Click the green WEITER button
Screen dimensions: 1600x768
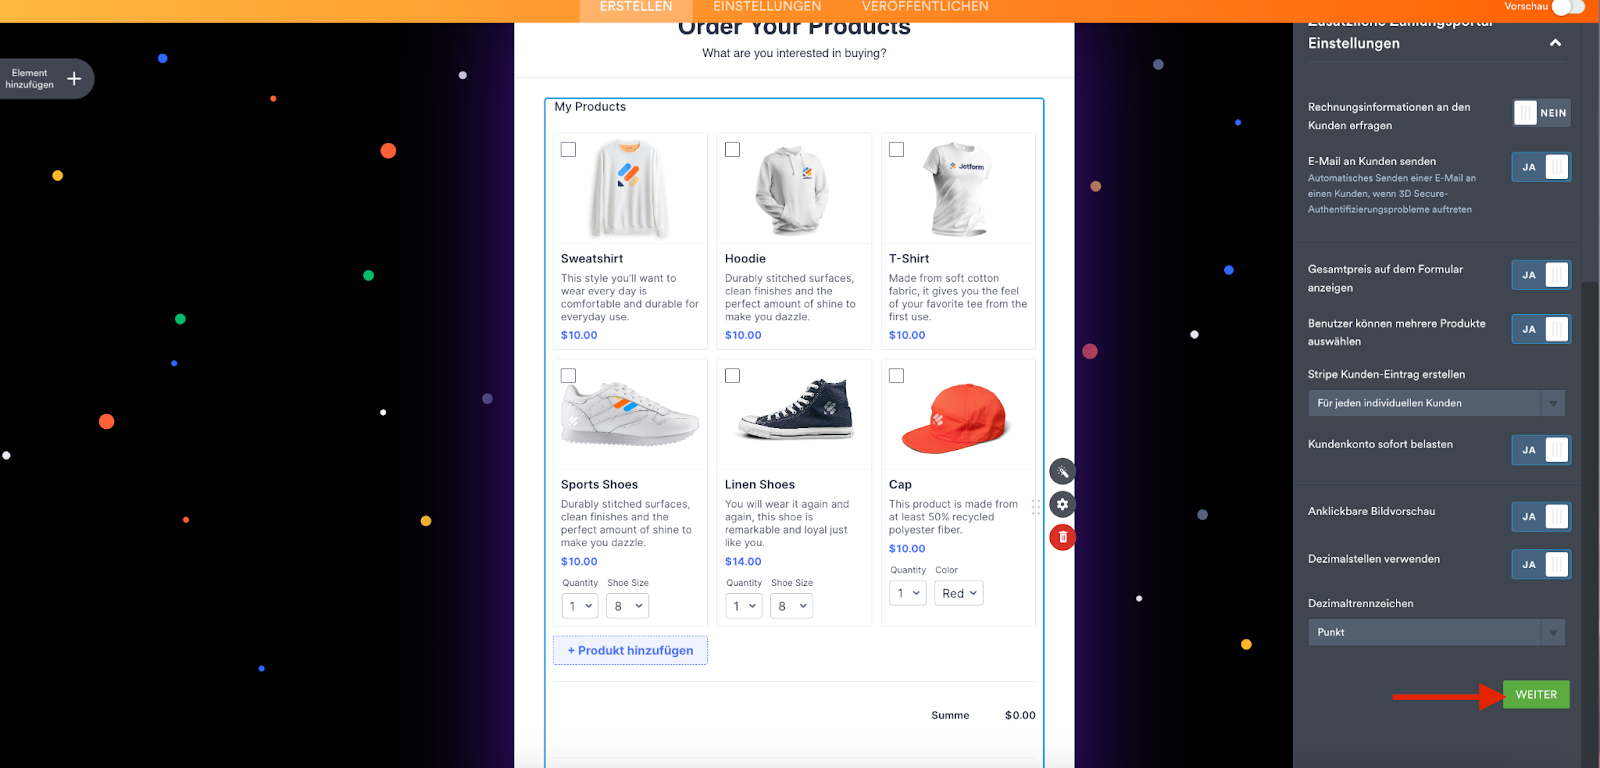1536,694
